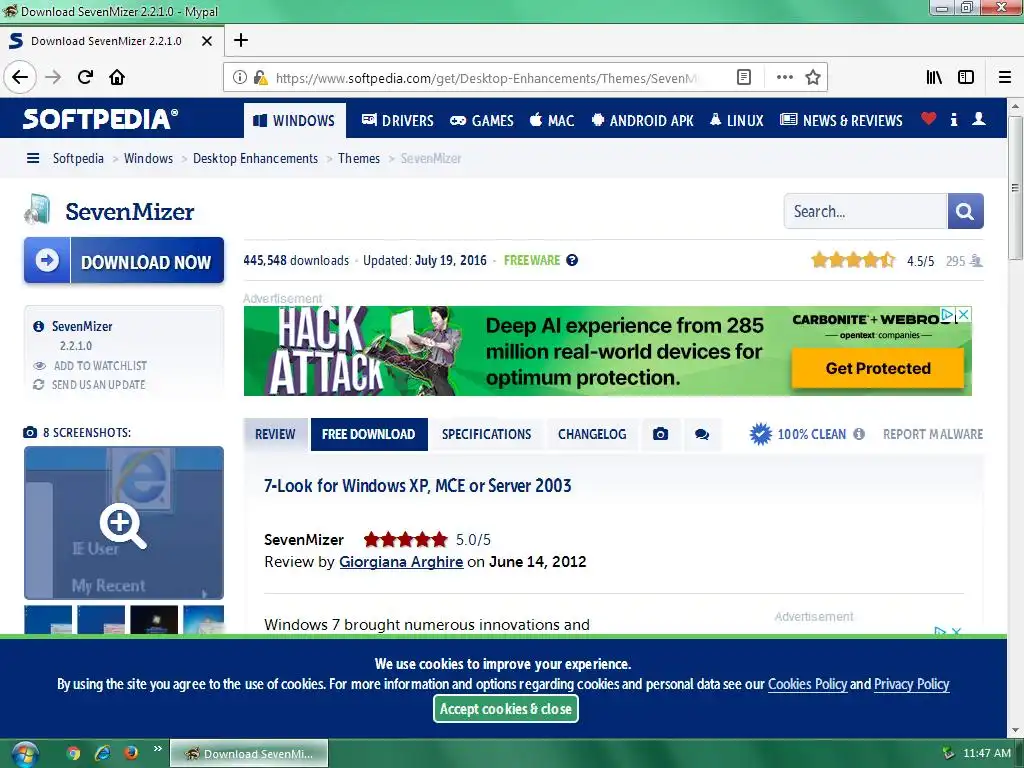Viewport: 1024px width, 768px height.
Task: Open Windows Start button
Action: tap(24, 755)
